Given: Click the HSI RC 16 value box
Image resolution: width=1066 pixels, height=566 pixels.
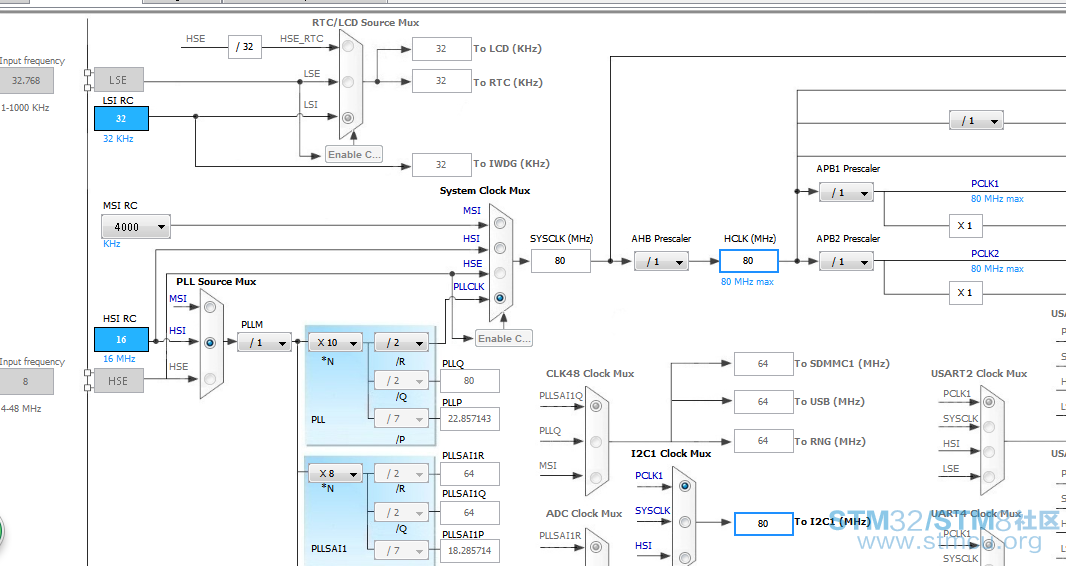Looking at the screenshot, I should [121, 339].
